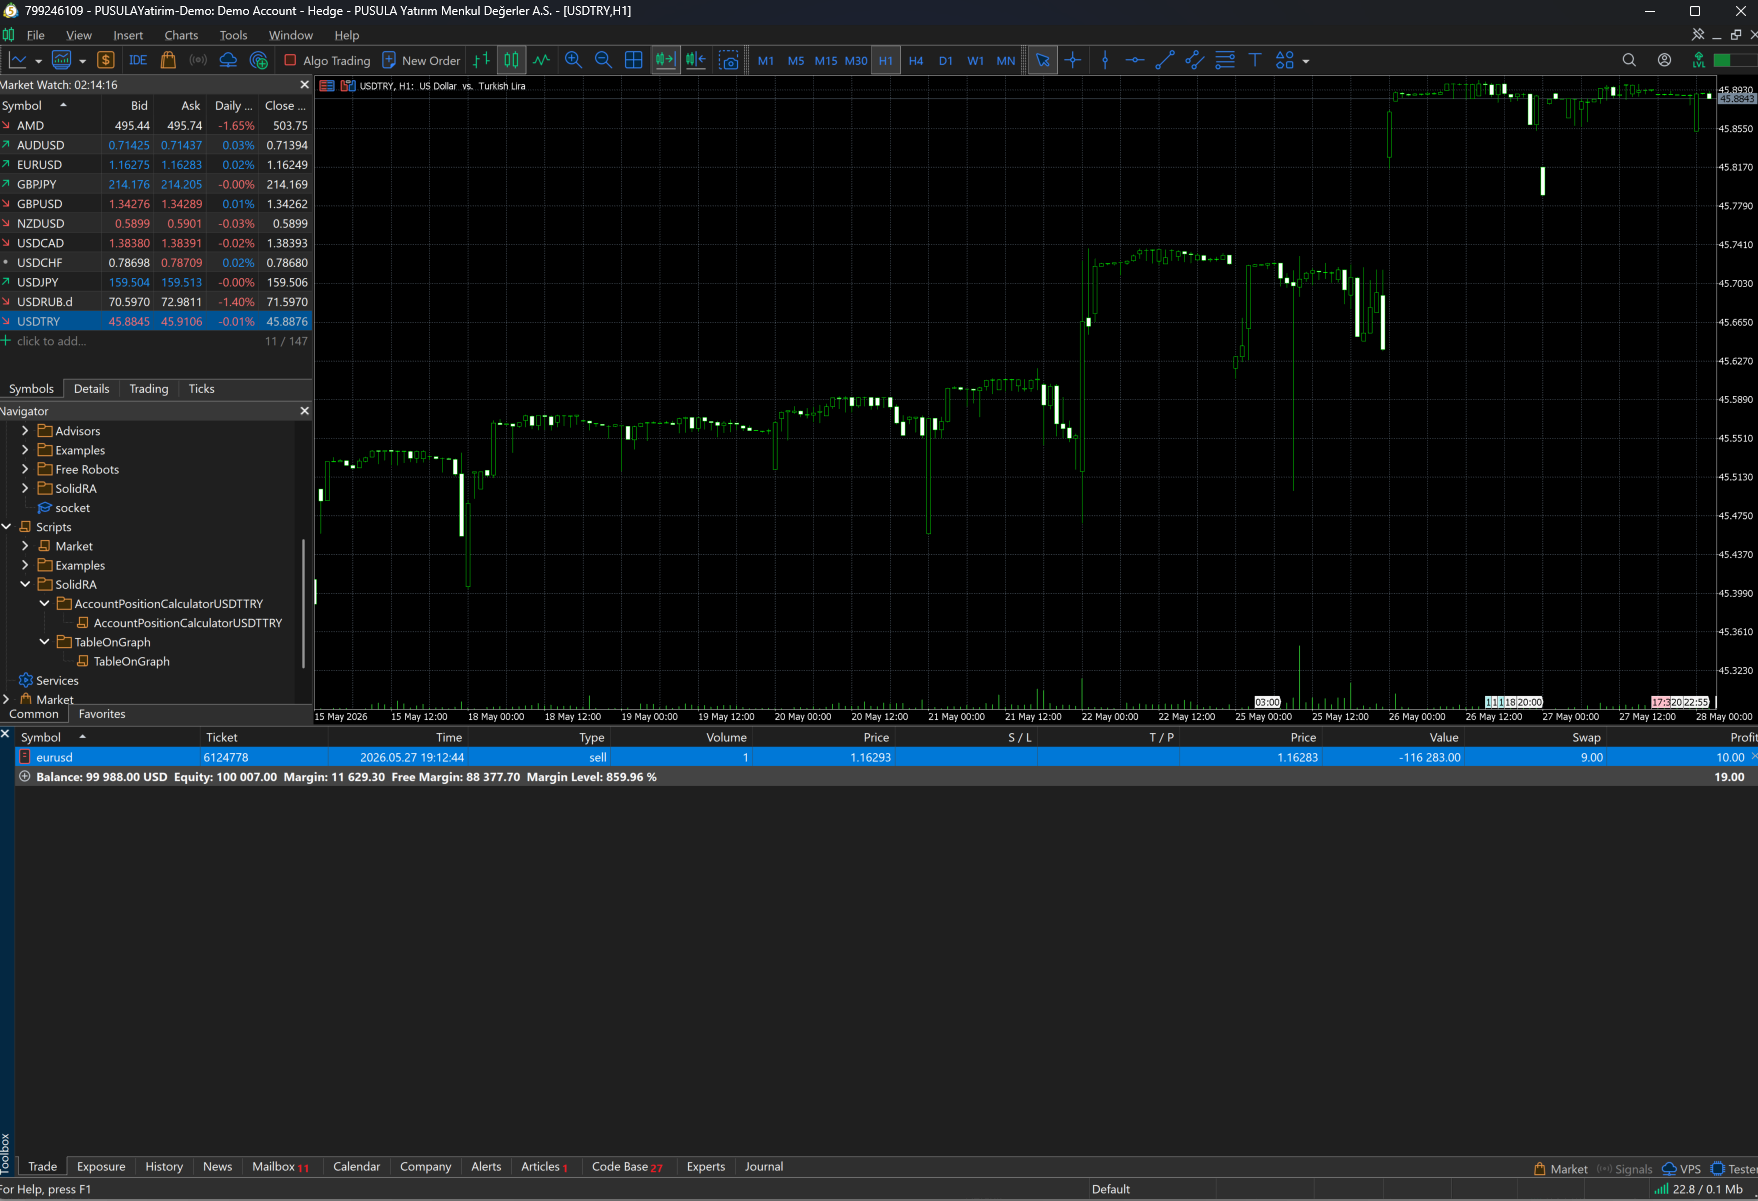Switch to the History tab
The height and width of the screenshot is (1201, 1758).
point(164,1167)
